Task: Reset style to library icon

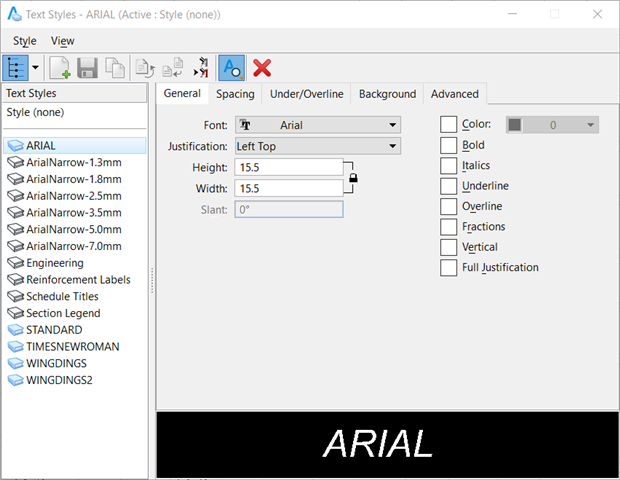Action: coord(145,68)
